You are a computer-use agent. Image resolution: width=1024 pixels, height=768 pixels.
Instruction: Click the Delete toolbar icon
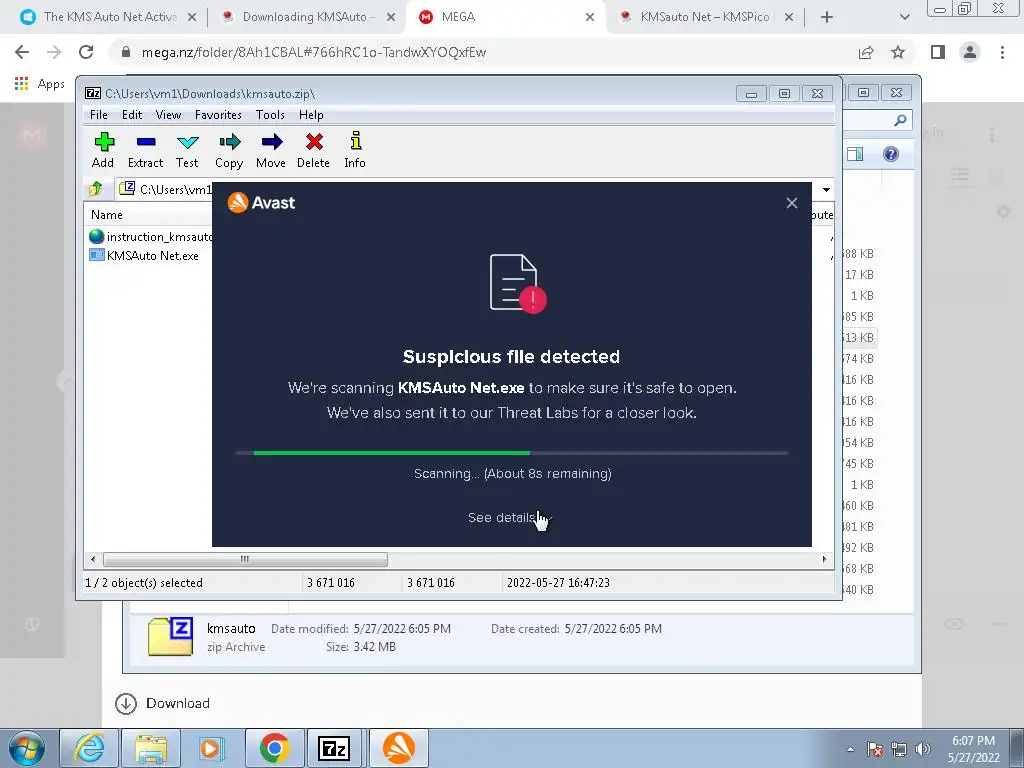click(313, 150)
